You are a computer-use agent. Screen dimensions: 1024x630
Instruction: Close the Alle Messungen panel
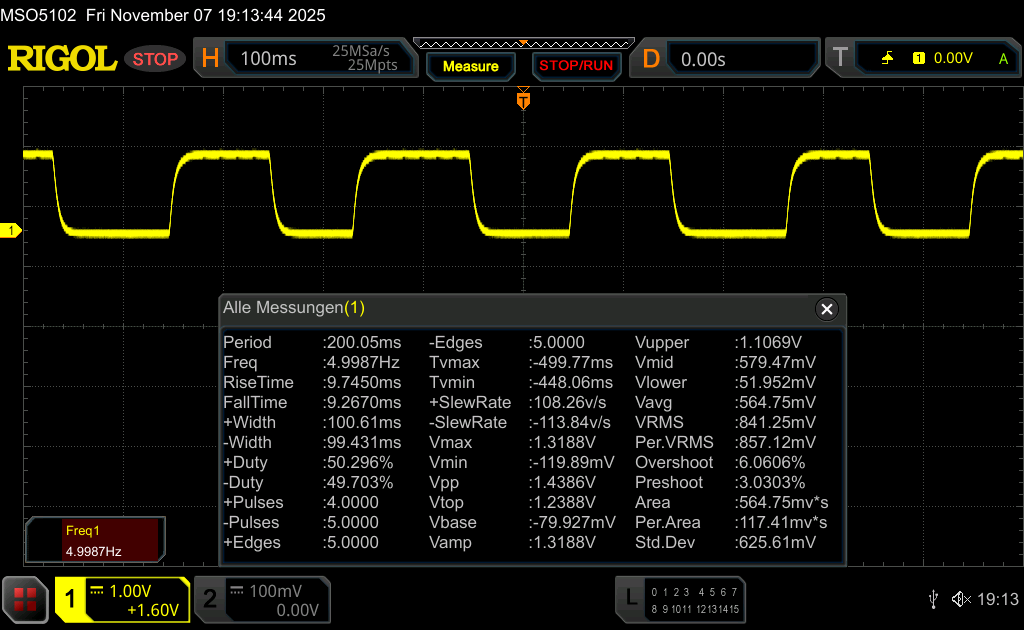pyautogui.click(x=826, y=309)
